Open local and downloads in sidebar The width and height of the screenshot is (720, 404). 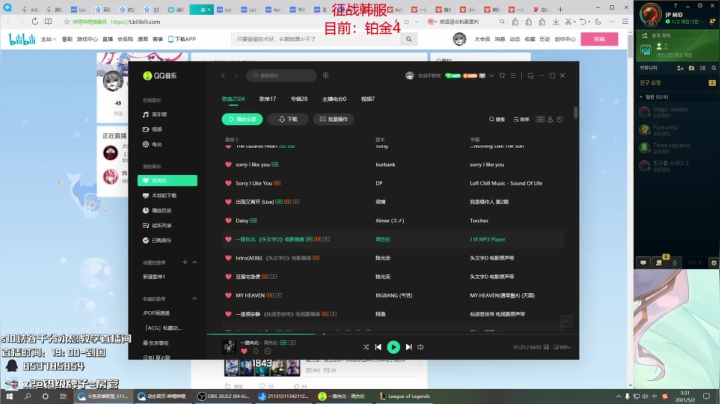160,196
